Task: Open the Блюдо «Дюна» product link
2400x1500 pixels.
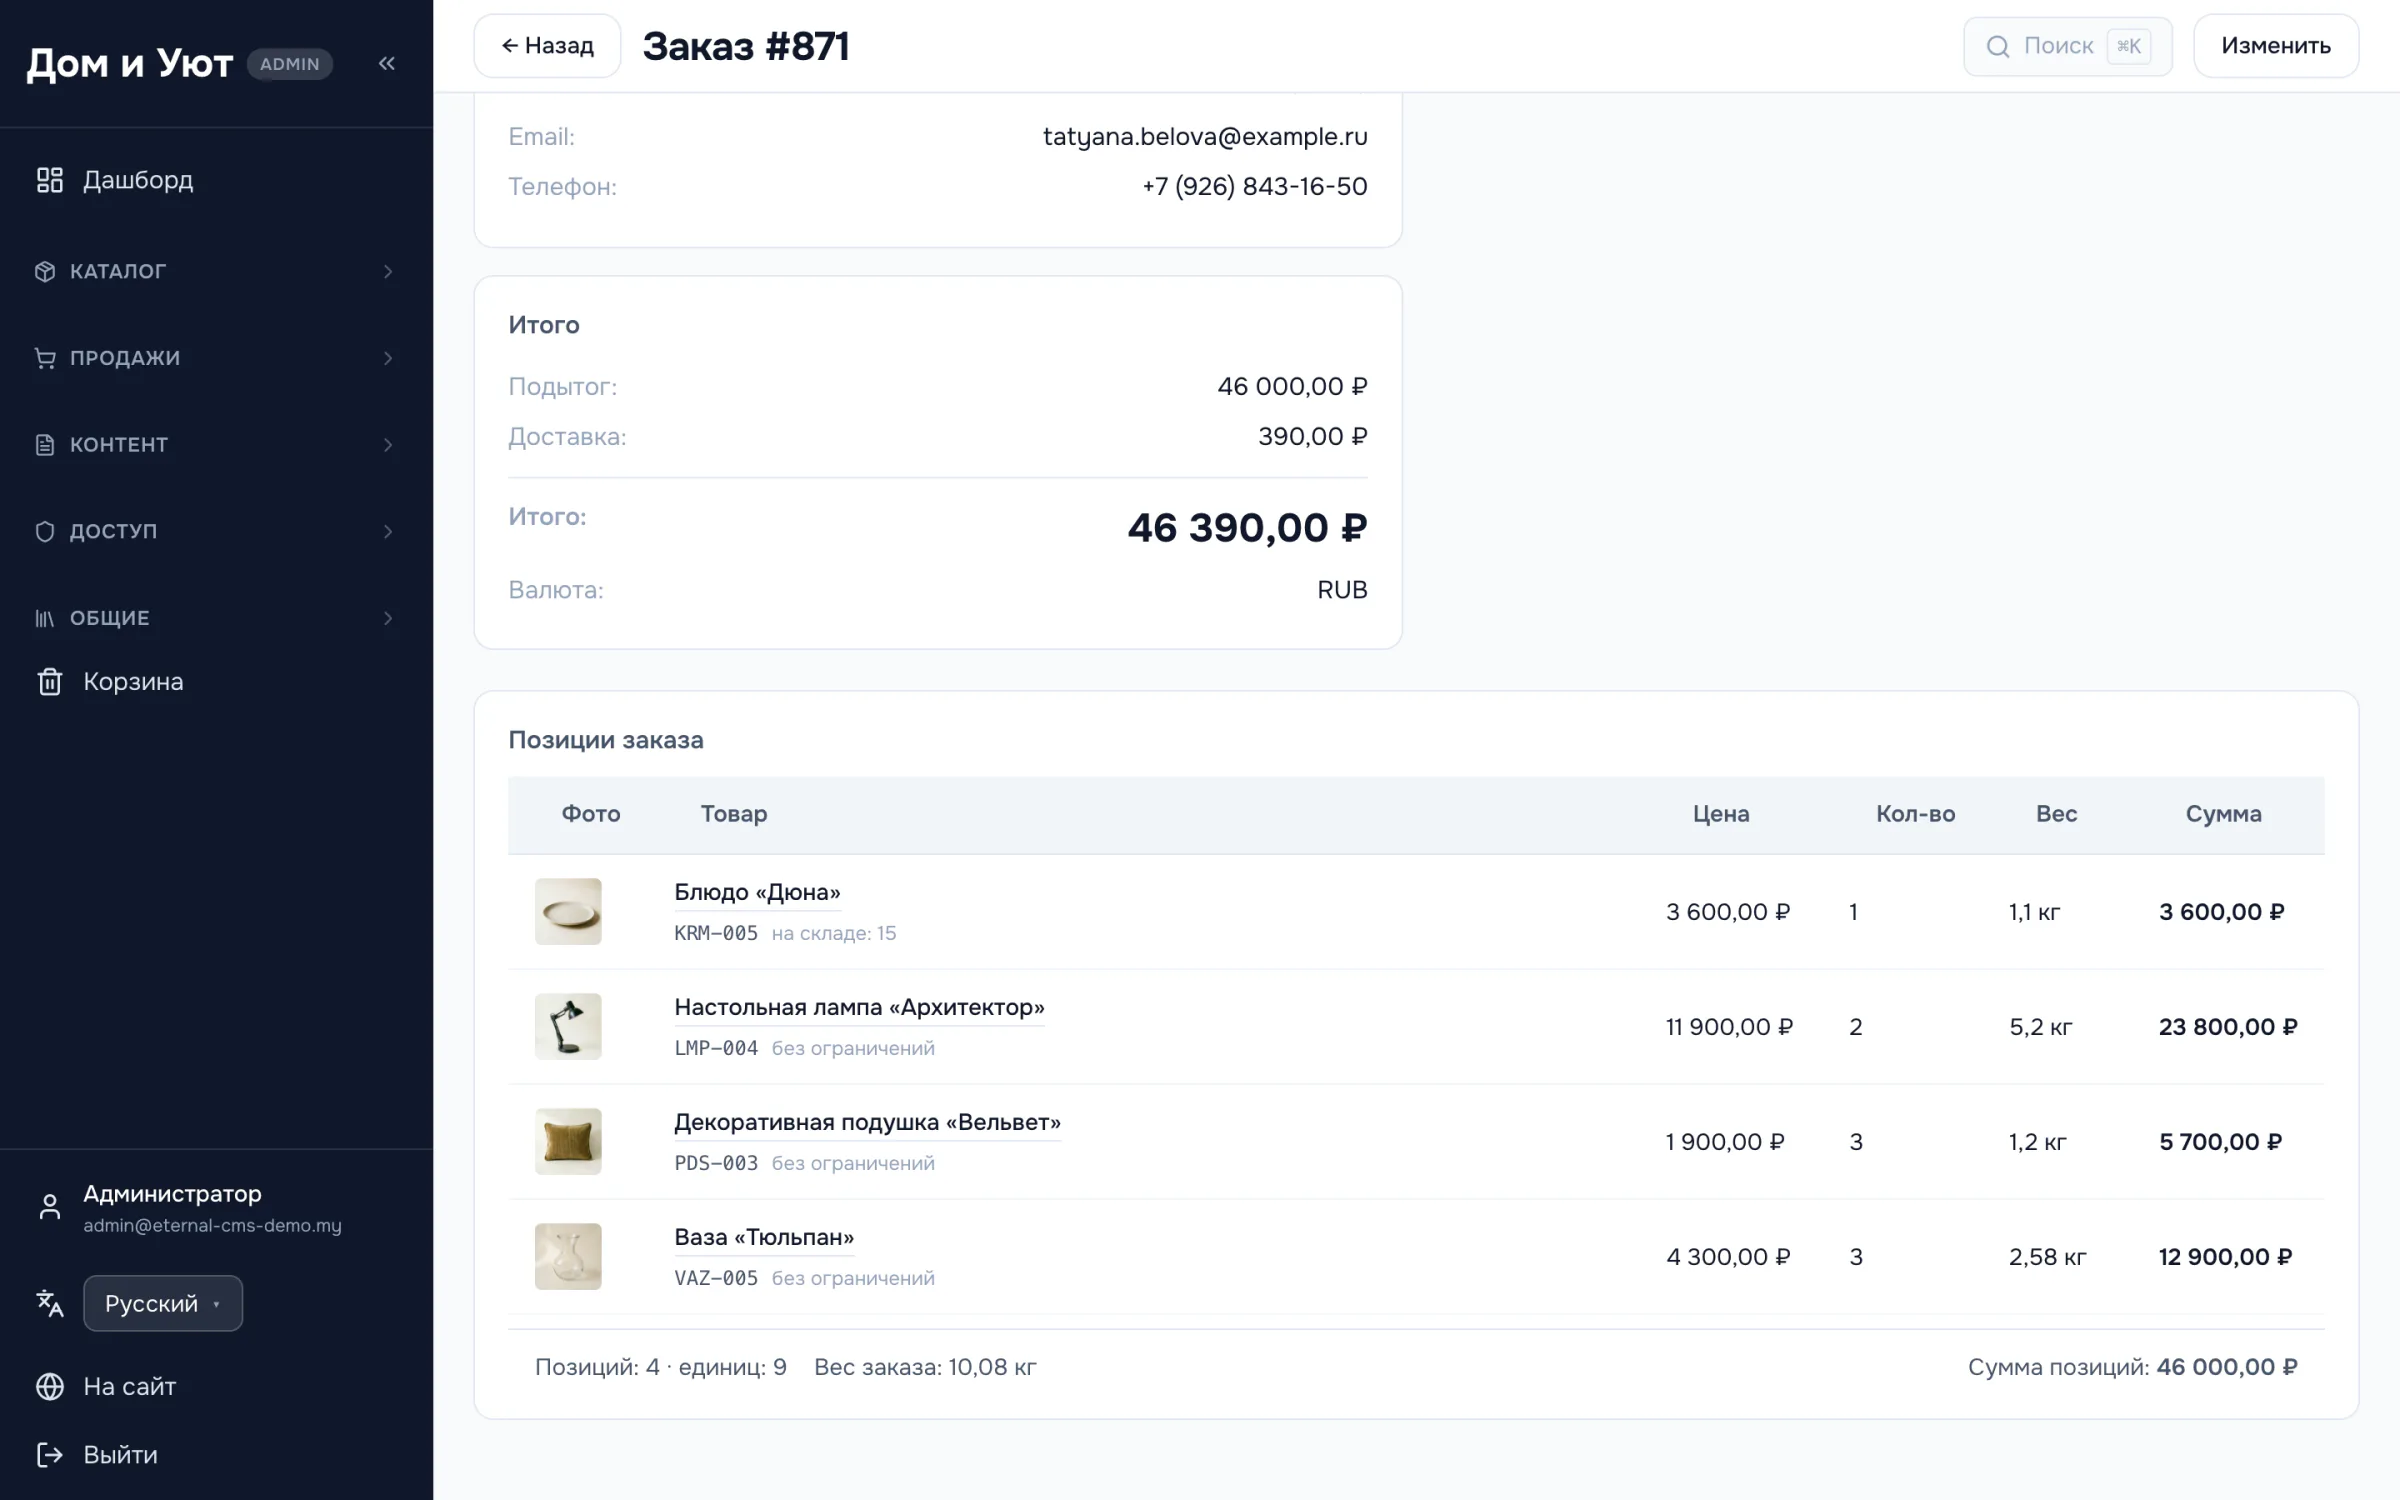Action: point(757,892)
